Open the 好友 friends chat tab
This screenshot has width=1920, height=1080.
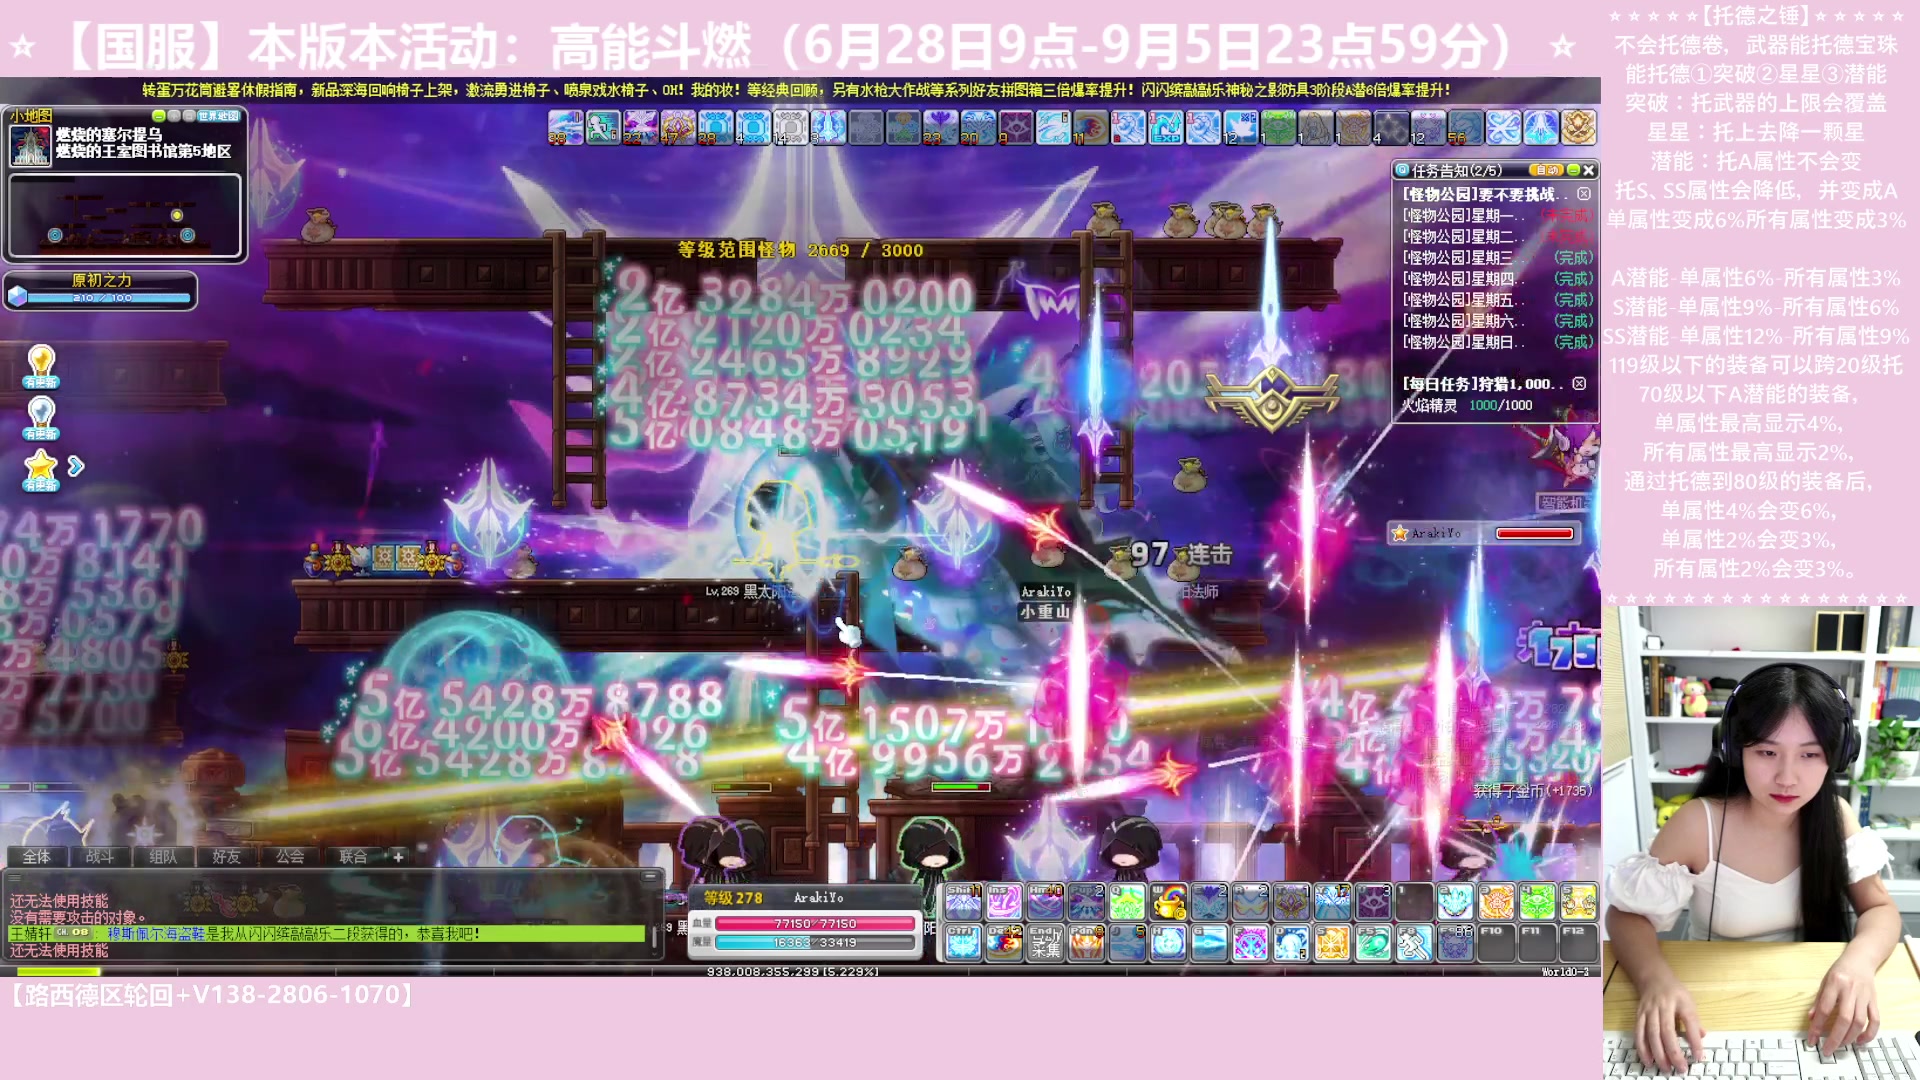coord(226,856)
